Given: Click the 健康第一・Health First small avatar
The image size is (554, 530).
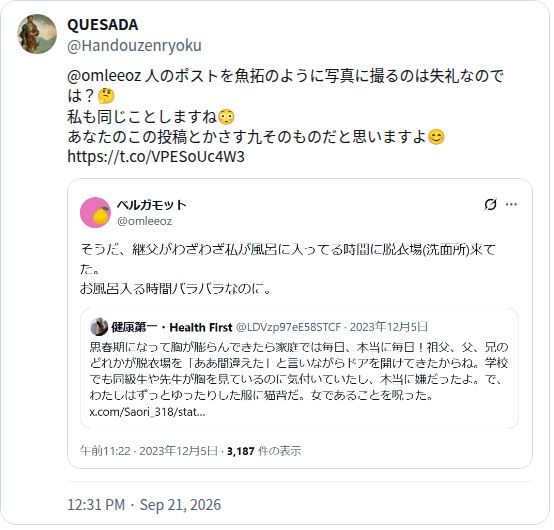Looking at the screenshot, I should [99, 326].
